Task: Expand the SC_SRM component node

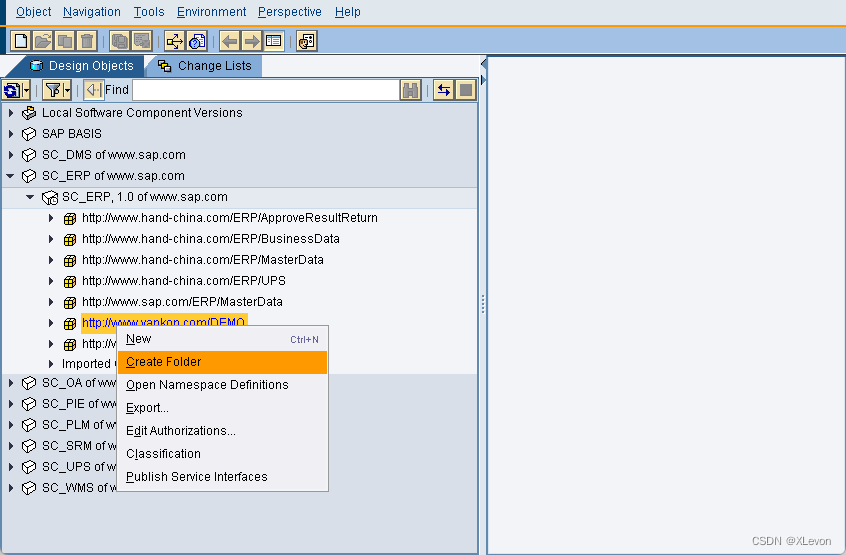Action: [11, 446]
